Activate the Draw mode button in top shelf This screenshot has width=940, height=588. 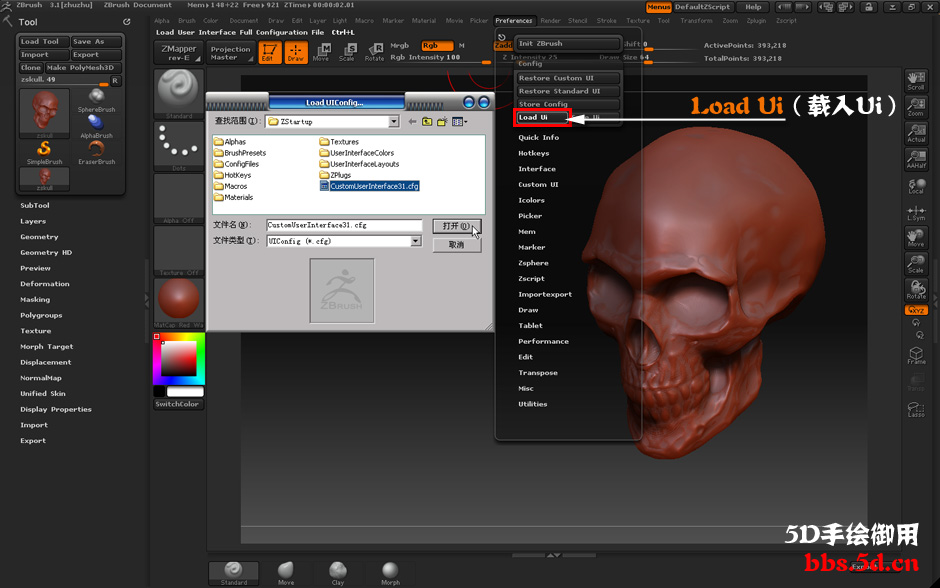296,53
